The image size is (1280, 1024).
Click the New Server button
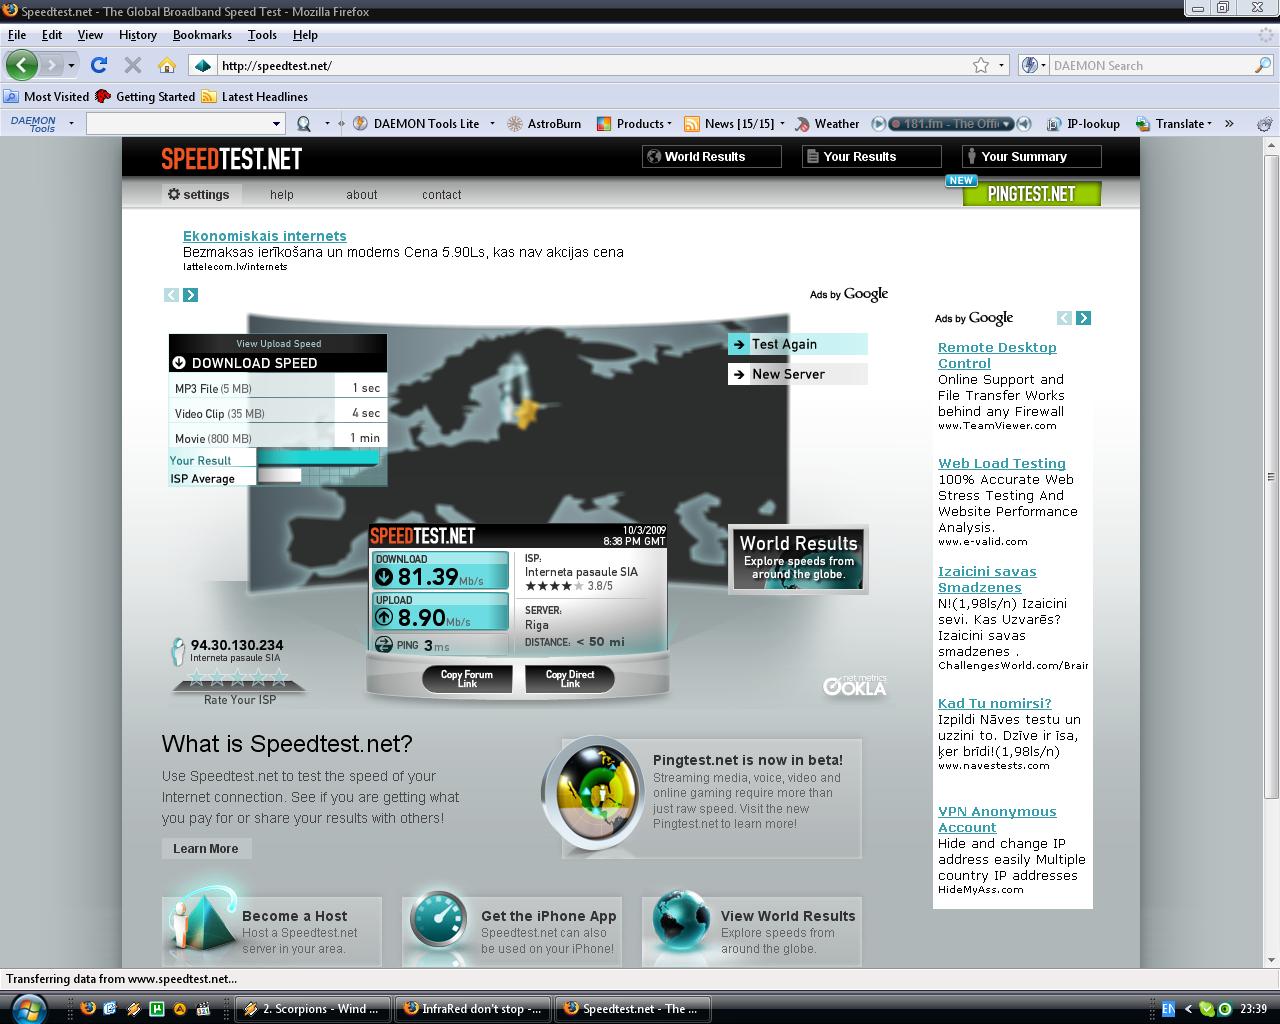(797, 374)
